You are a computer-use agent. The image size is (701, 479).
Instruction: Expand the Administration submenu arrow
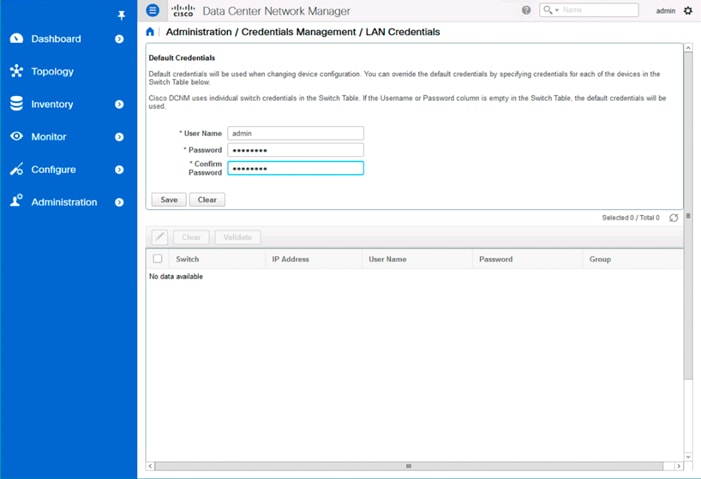pyautogui.click(x=119, y=202)
